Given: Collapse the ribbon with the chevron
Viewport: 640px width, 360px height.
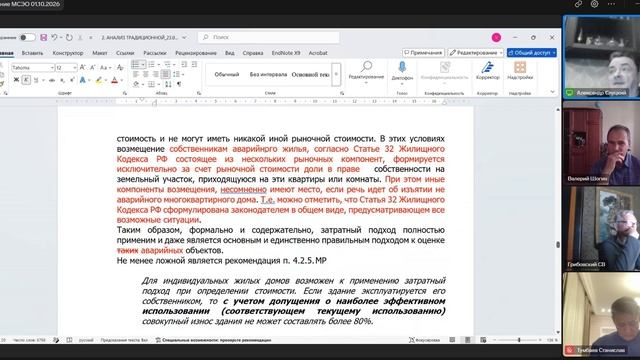Looking at the screenshot, I should [552, 92].
